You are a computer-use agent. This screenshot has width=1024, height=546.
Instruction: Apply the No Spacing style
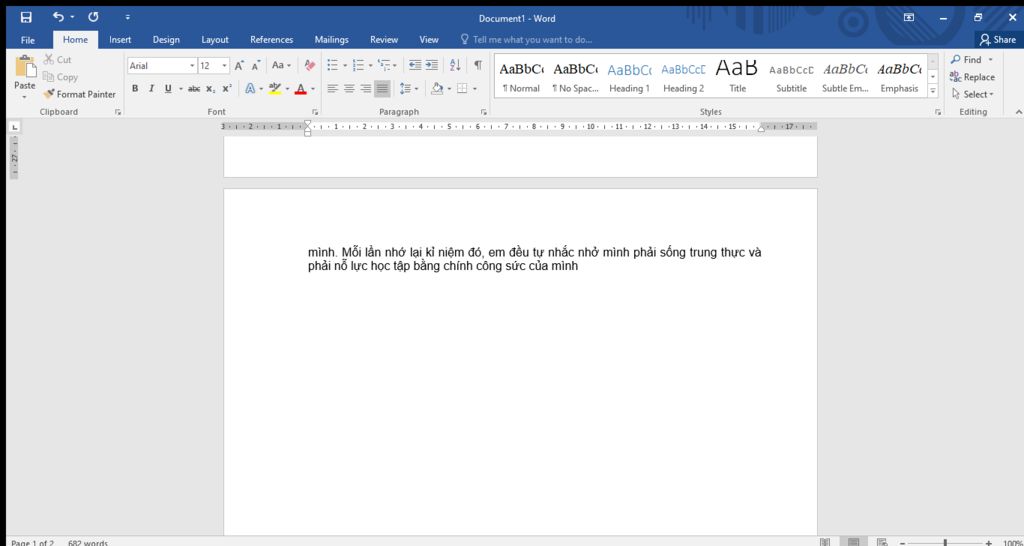pyautogui.click(x=575, y=76)
